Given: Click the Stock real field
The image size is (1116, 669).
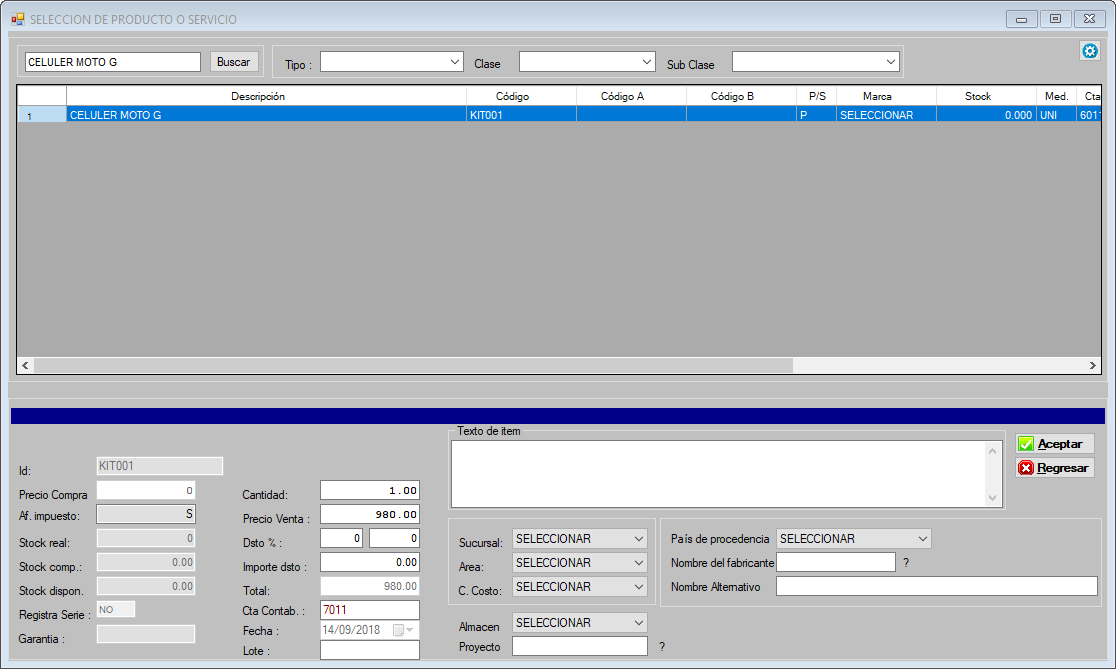Looking at the screenshot, I should [146, 539].
